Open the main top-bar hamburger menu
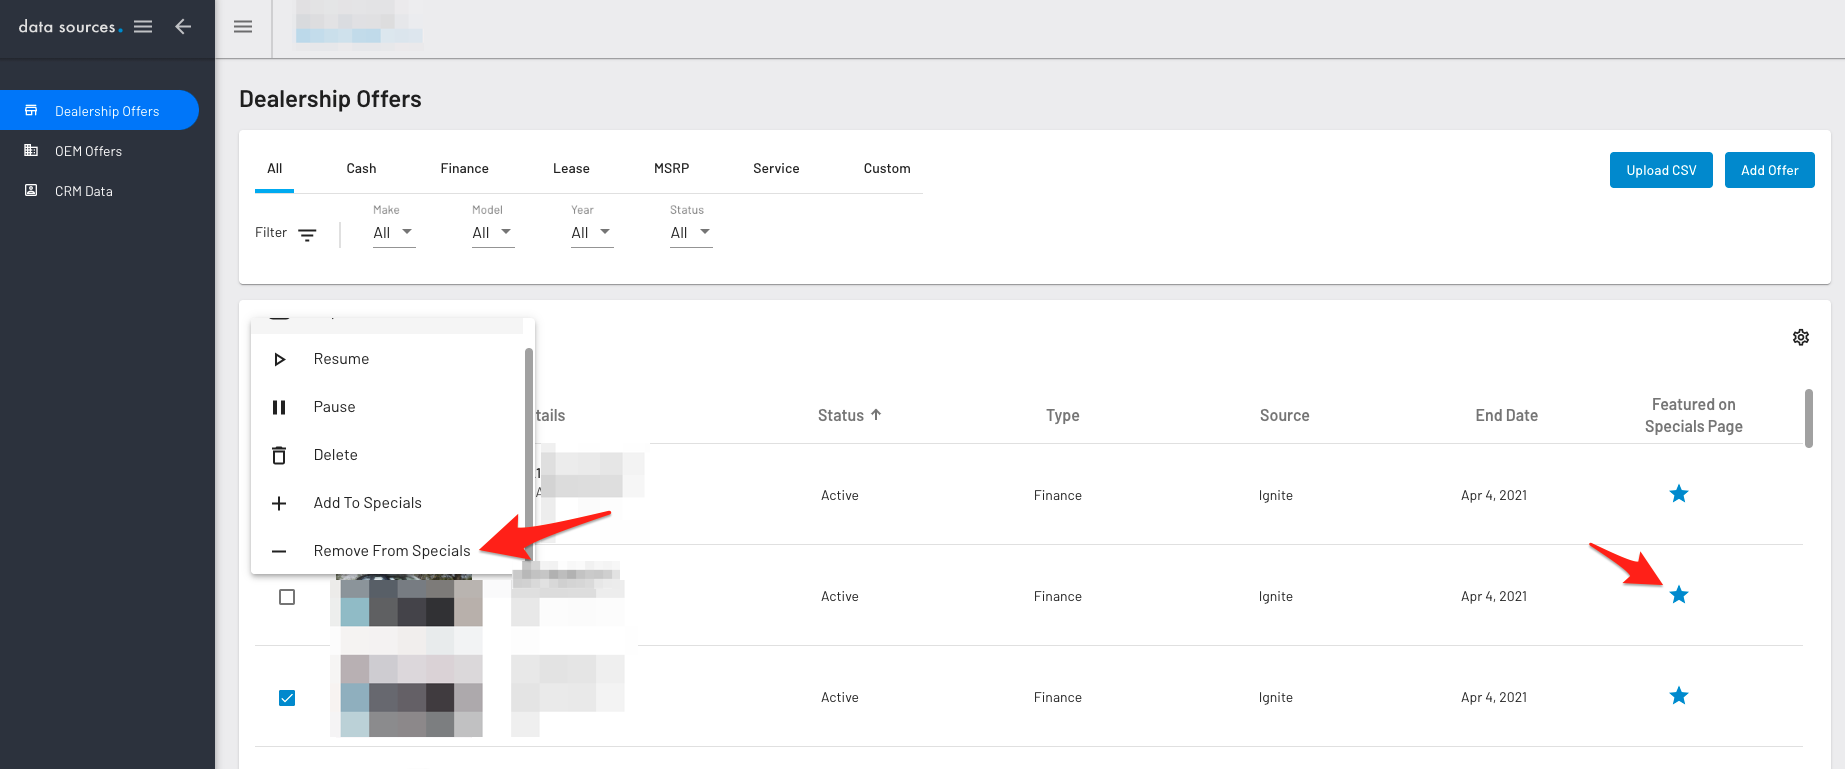Image resolution: width=1845 pixels, height=769 pixels. (243, 27)
